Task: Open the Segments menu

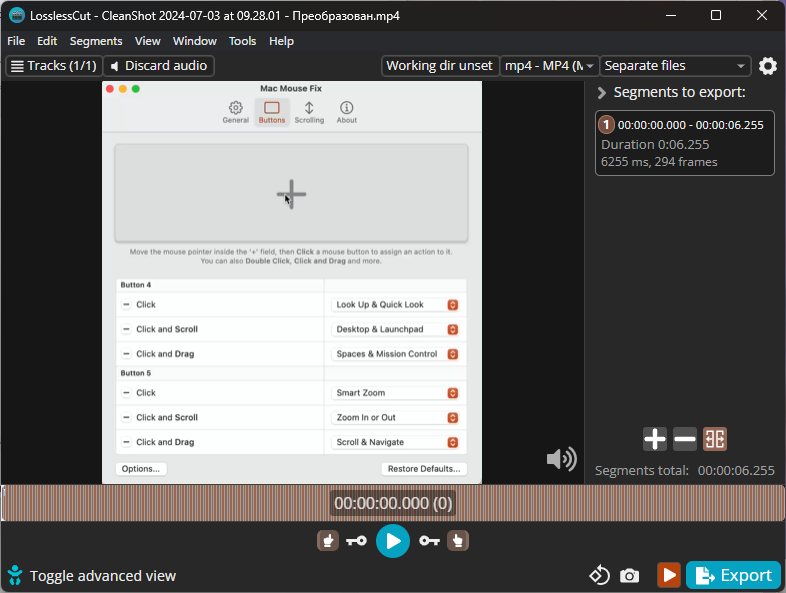Action: click(x=96, y=41)
